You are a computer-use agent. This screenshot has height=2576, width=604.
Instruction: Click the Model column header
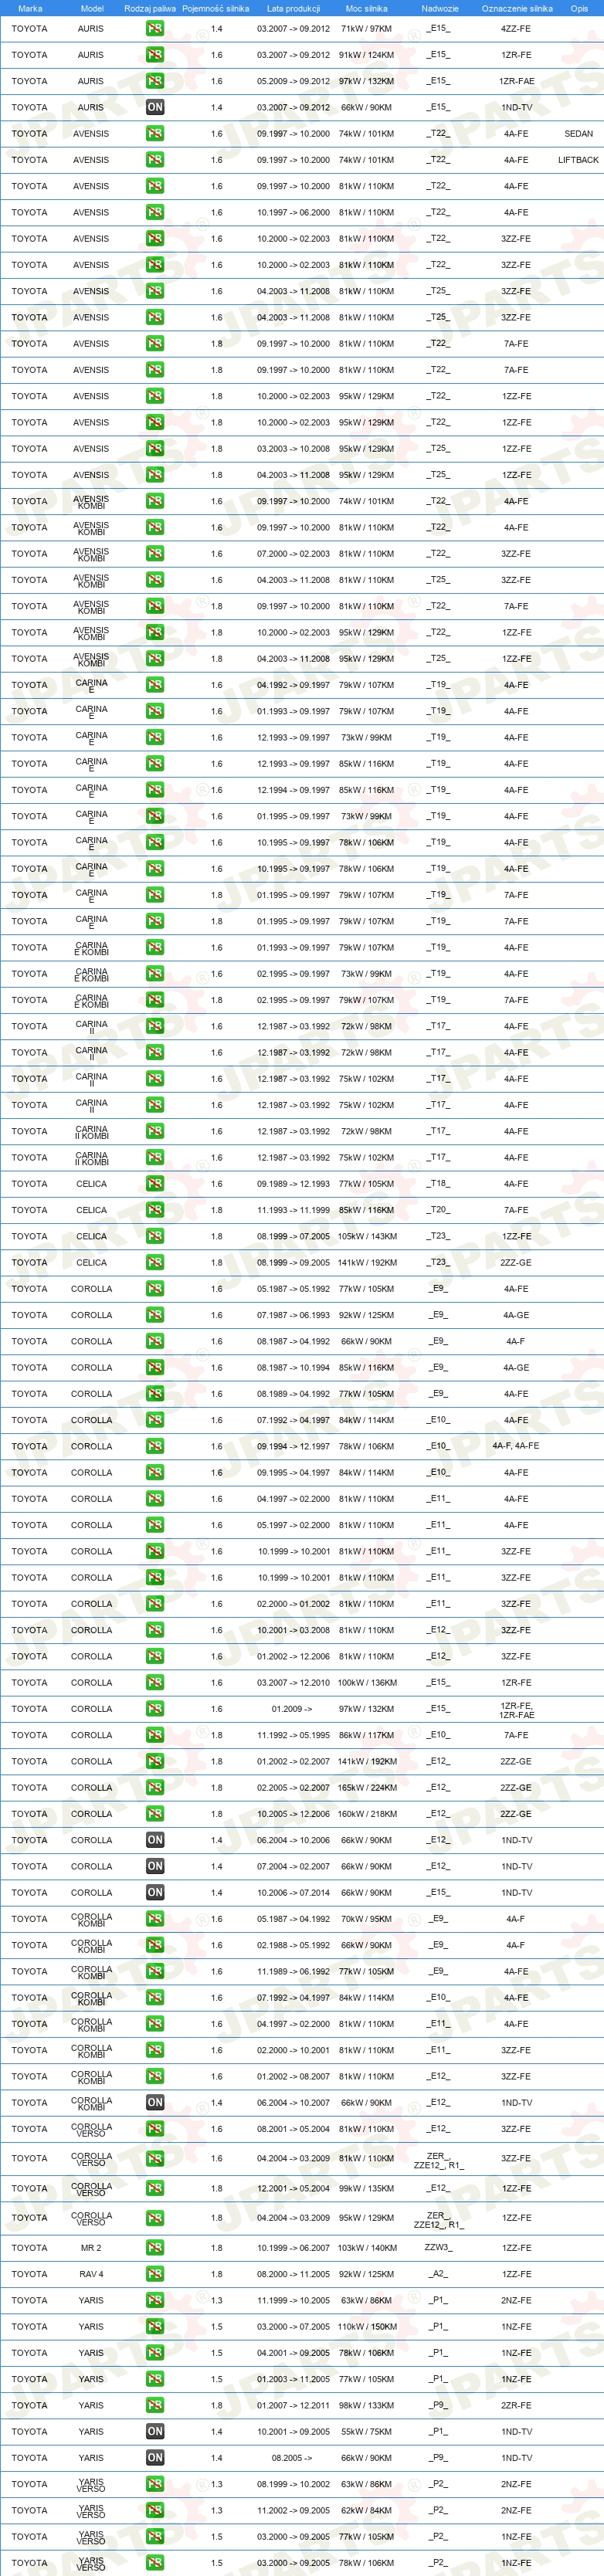pos(92,8)
